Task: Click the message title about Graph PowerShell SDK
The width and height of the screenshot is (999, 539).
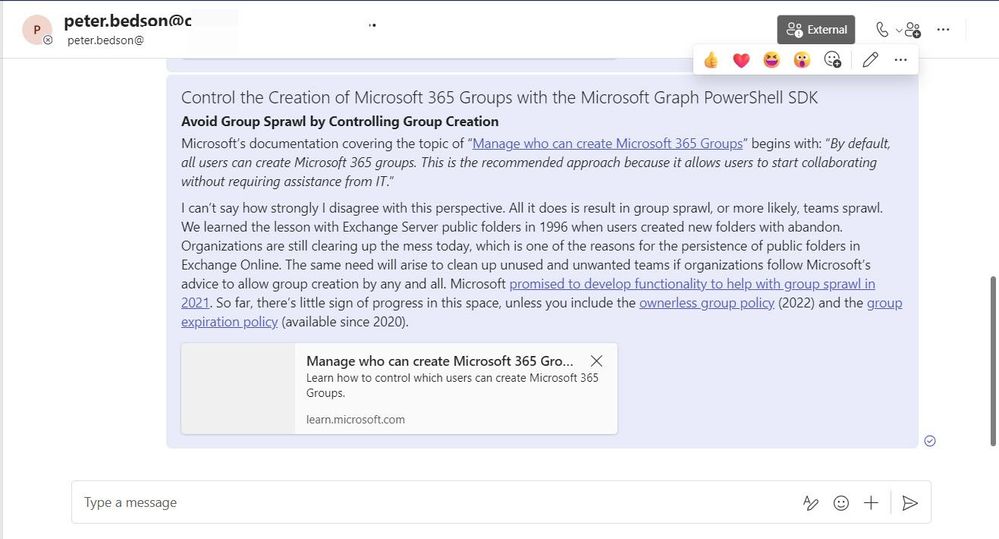Action: [x=499, y=97]
